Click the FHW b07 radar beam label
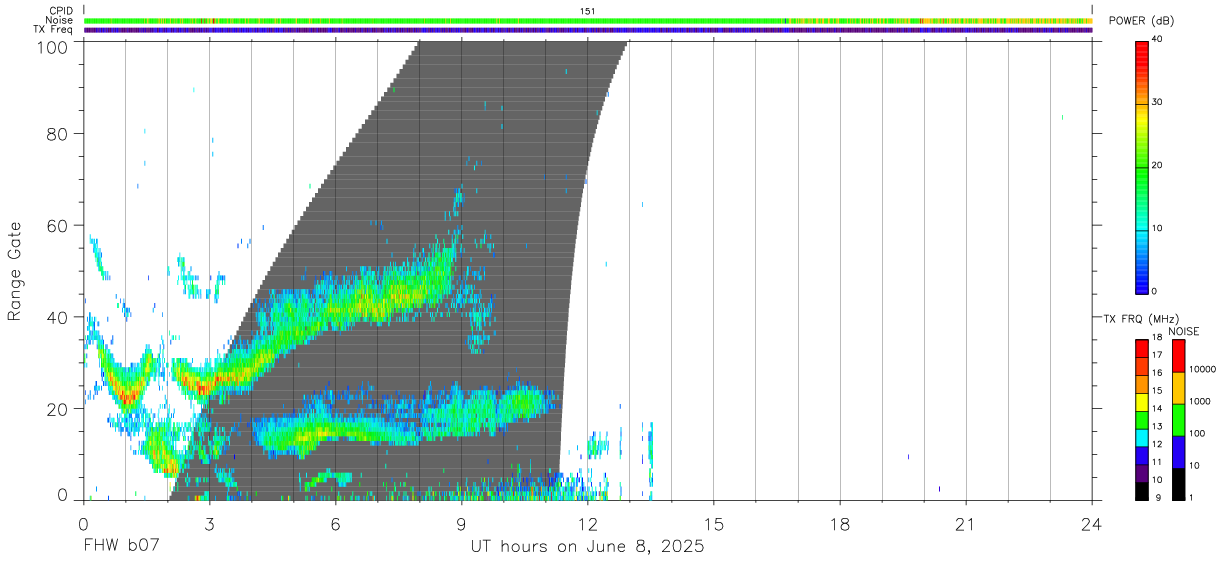The width and height of the screenshot is (1228, 567). click(120, 547)
